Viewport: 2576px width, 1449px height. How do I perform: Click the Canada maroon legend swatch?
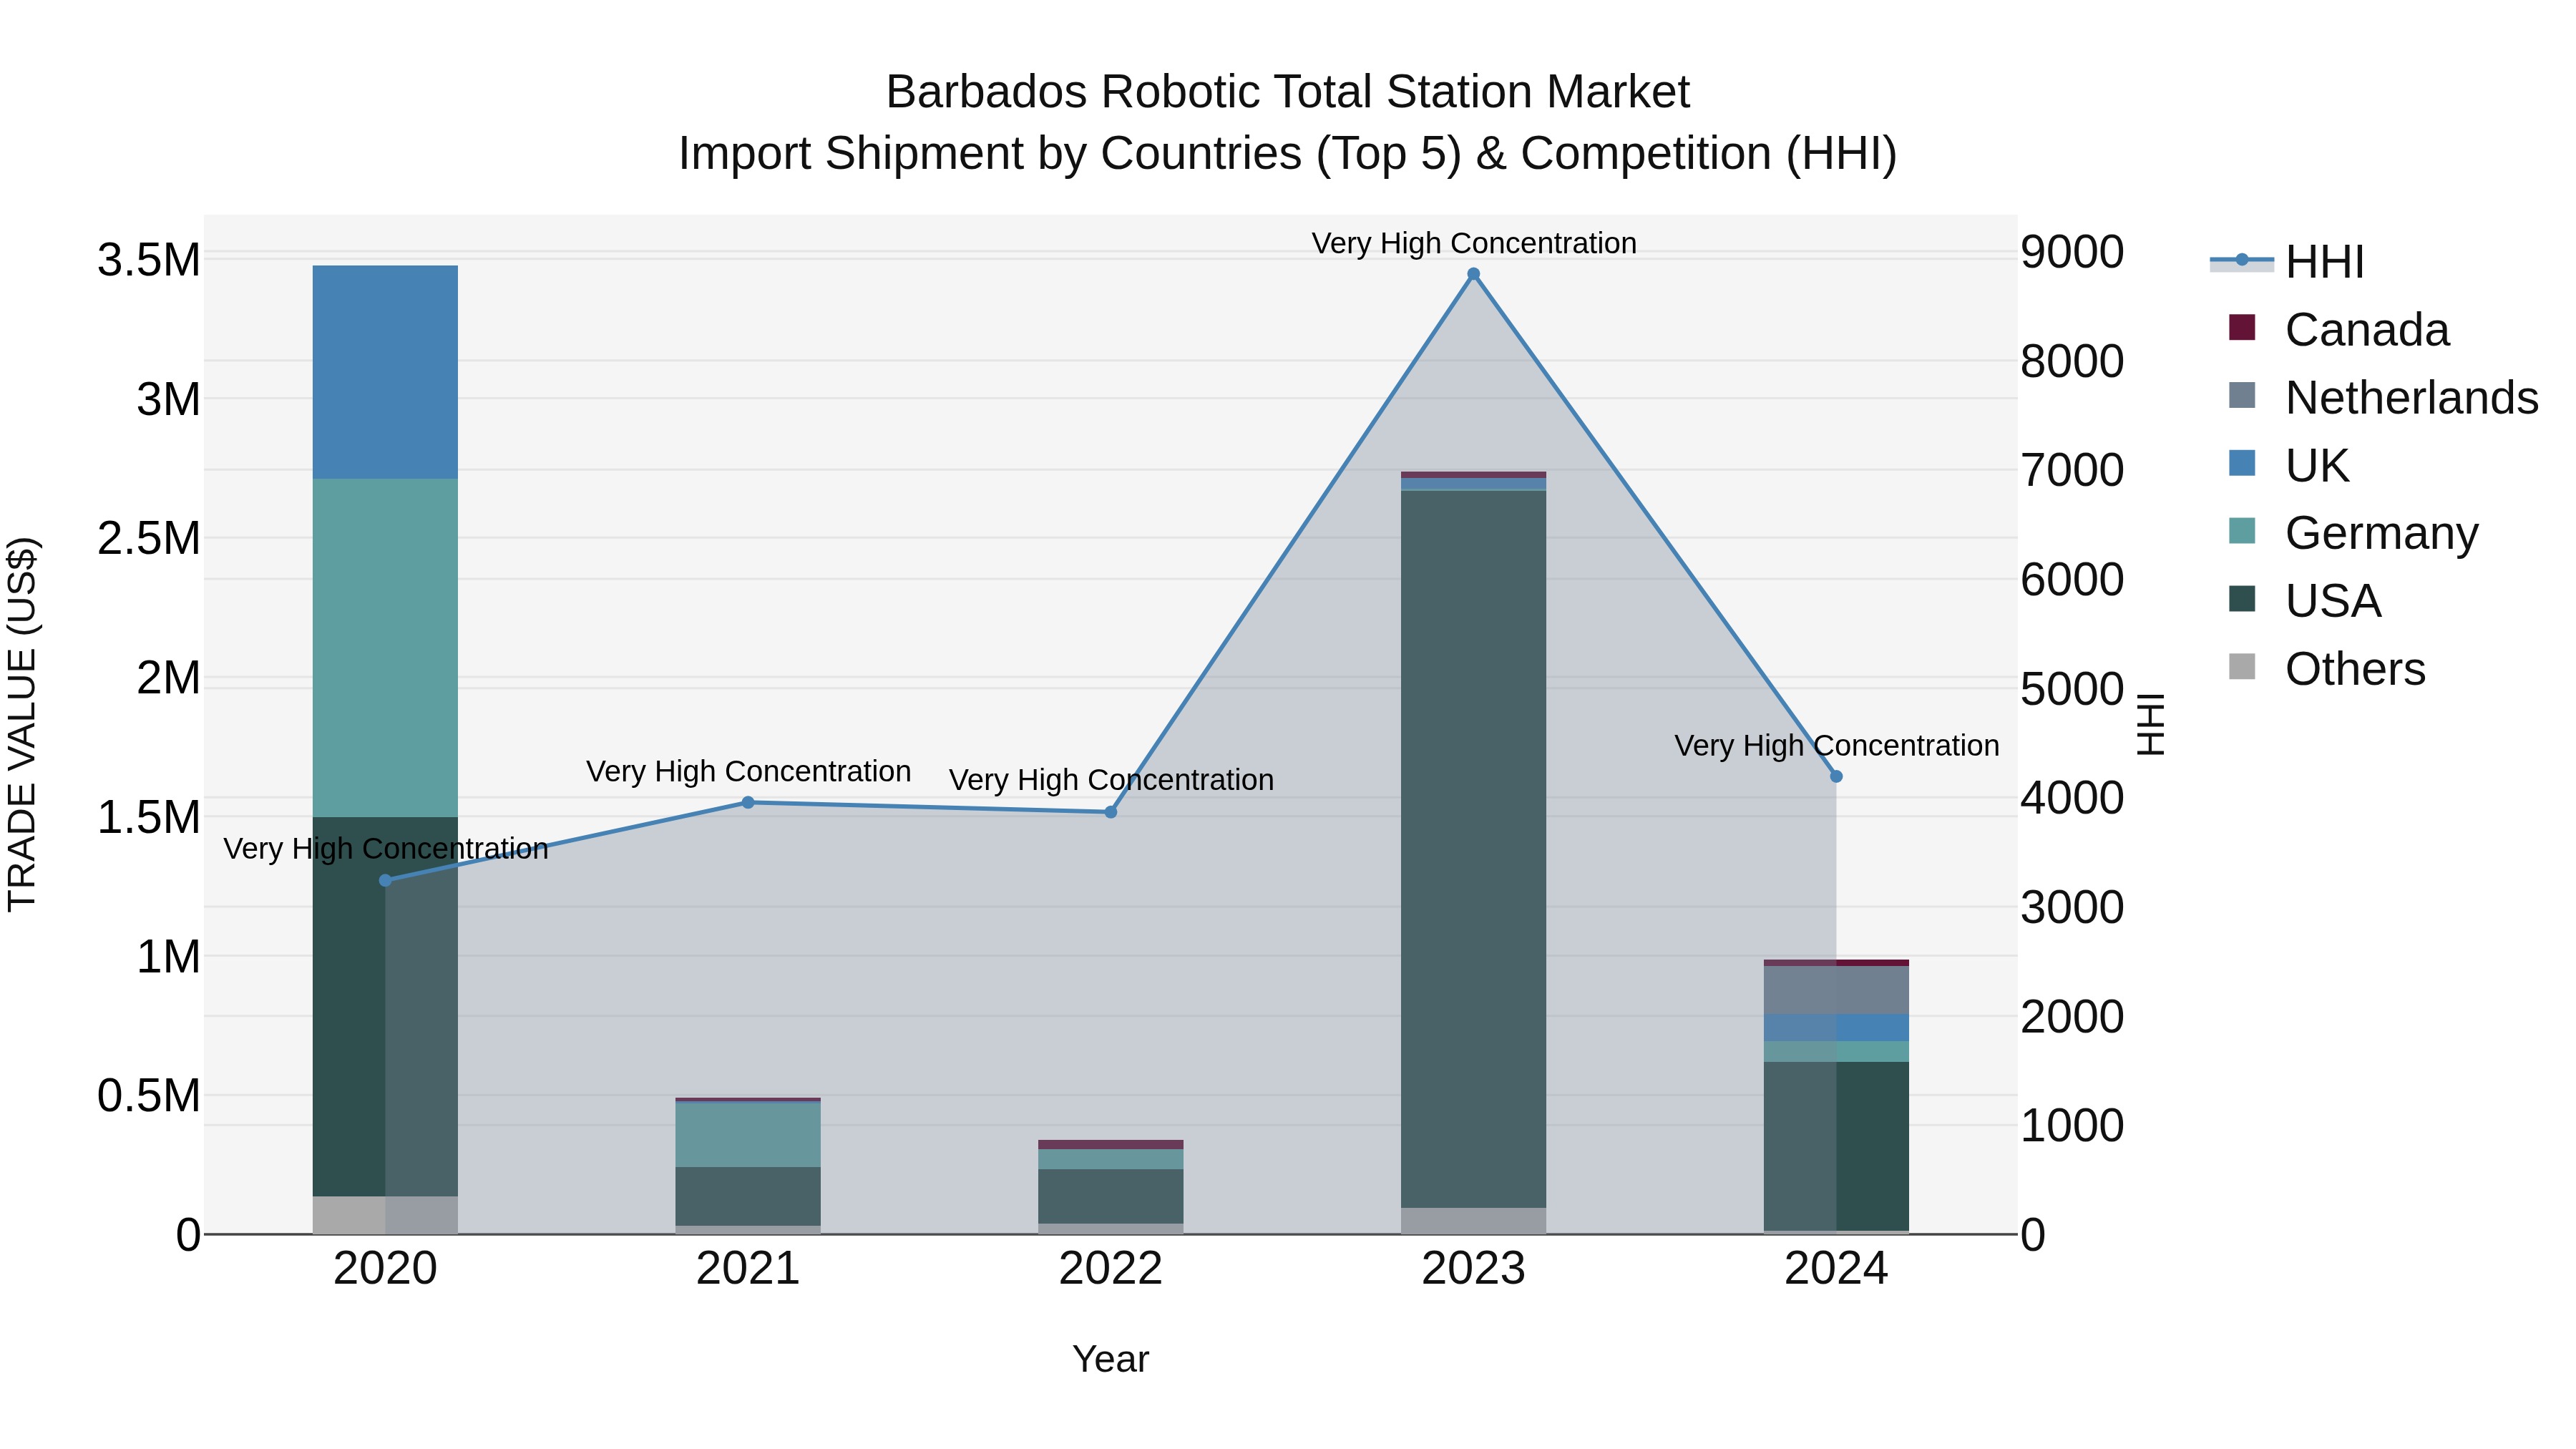click(x=2243, y=328)
